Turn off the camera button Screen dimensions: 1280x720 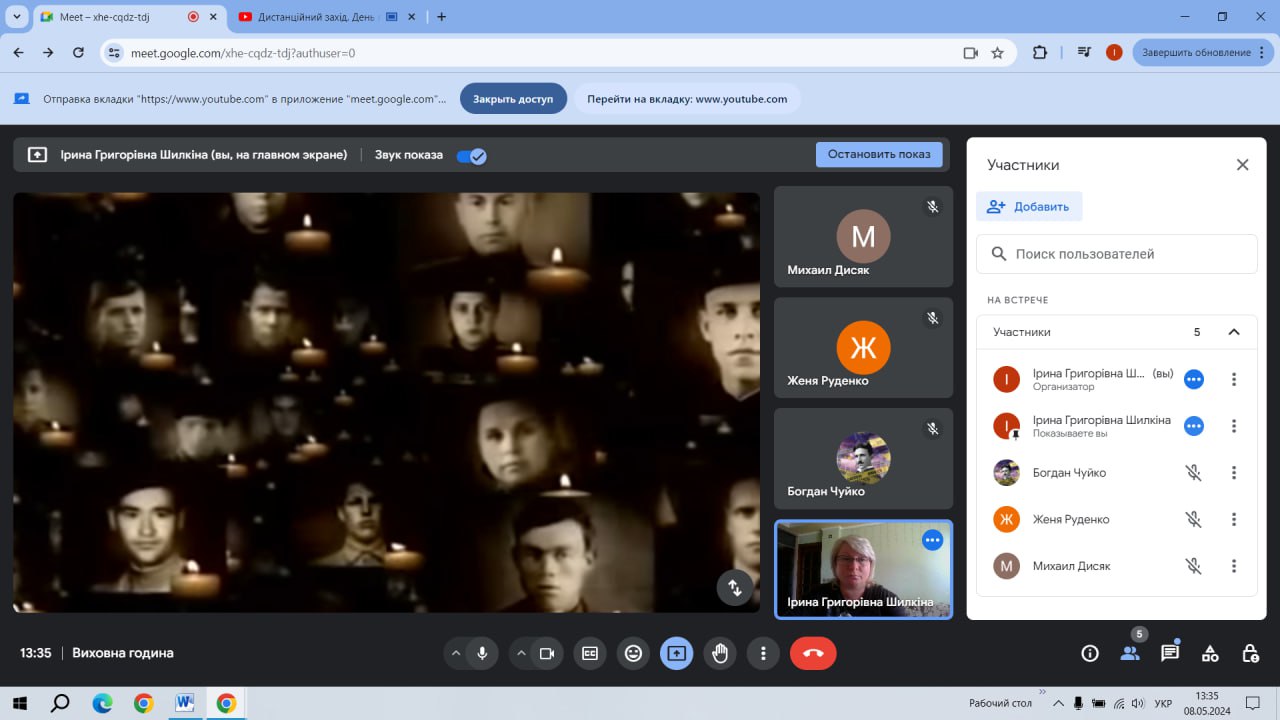tap(547, 653)
